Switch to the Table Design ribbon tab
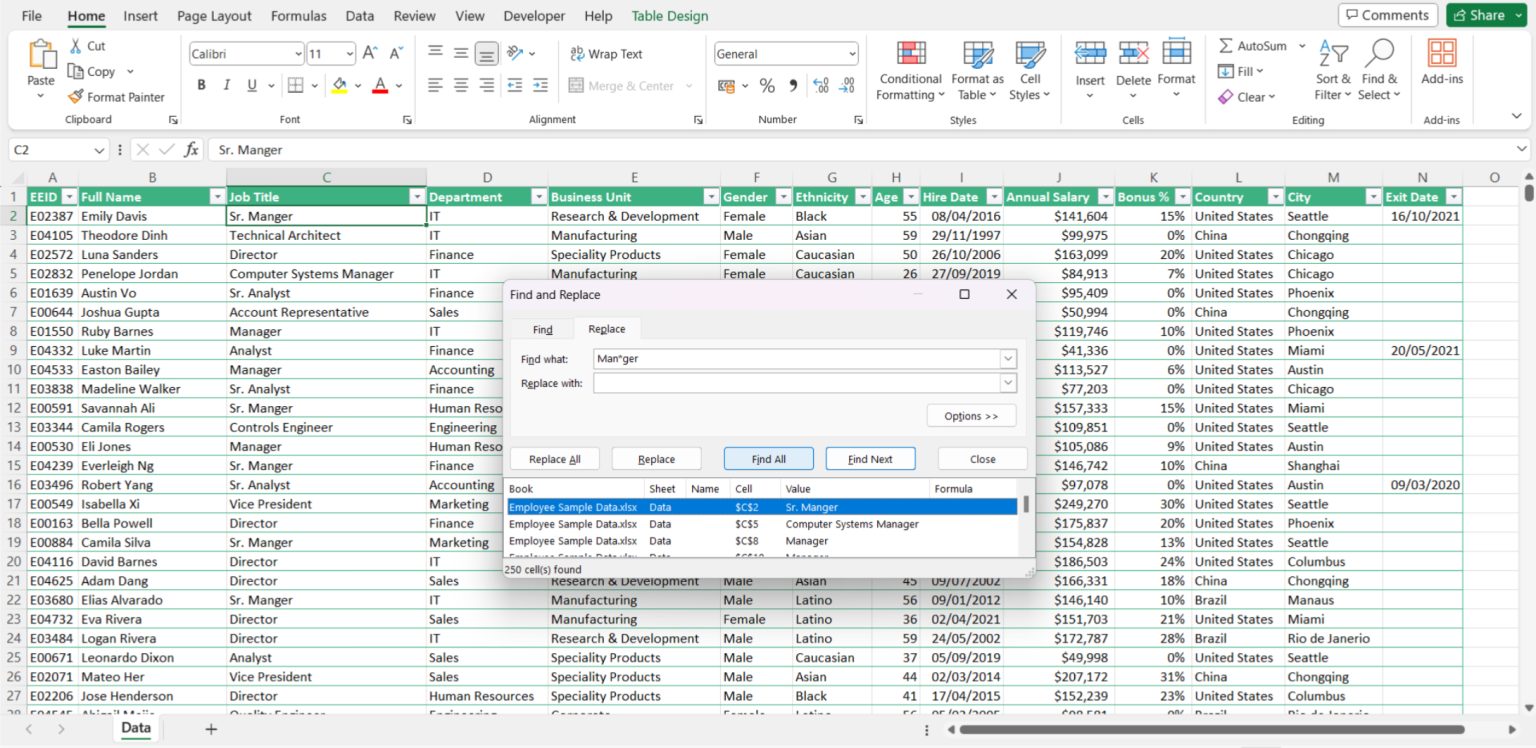Viewport: 1536px width, 748px height. 669,16
